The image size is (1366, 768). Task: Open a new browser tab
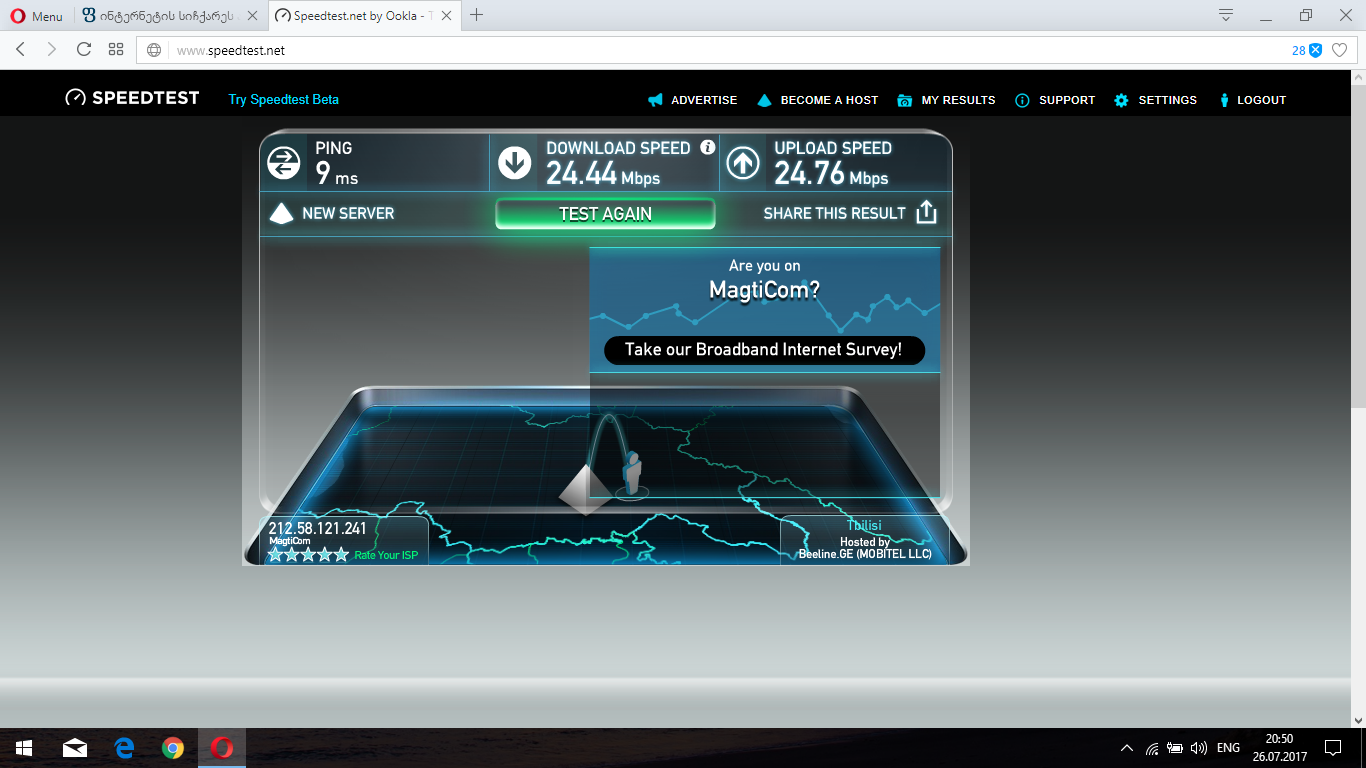point(477,15)
